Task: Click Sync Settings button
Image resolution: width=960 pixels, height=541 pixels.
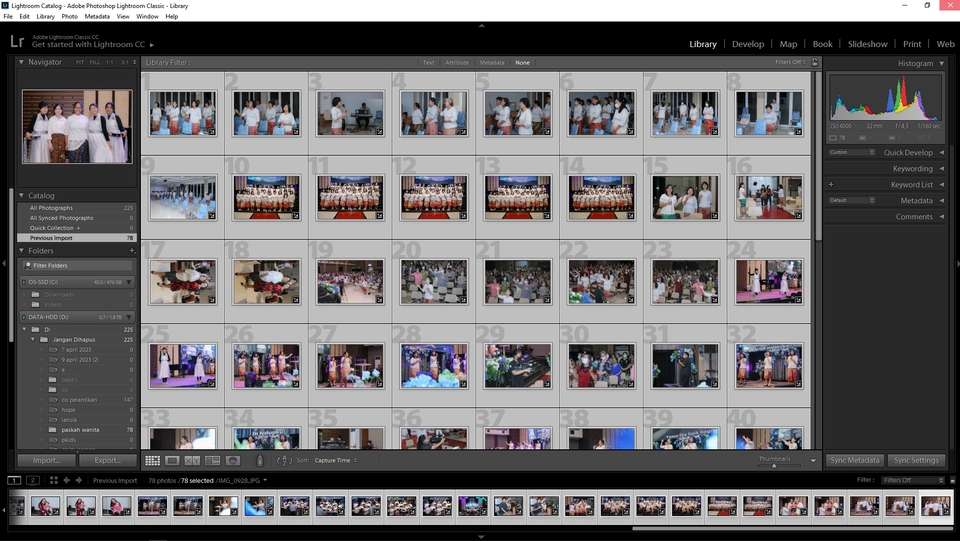Action: [916, 460]
